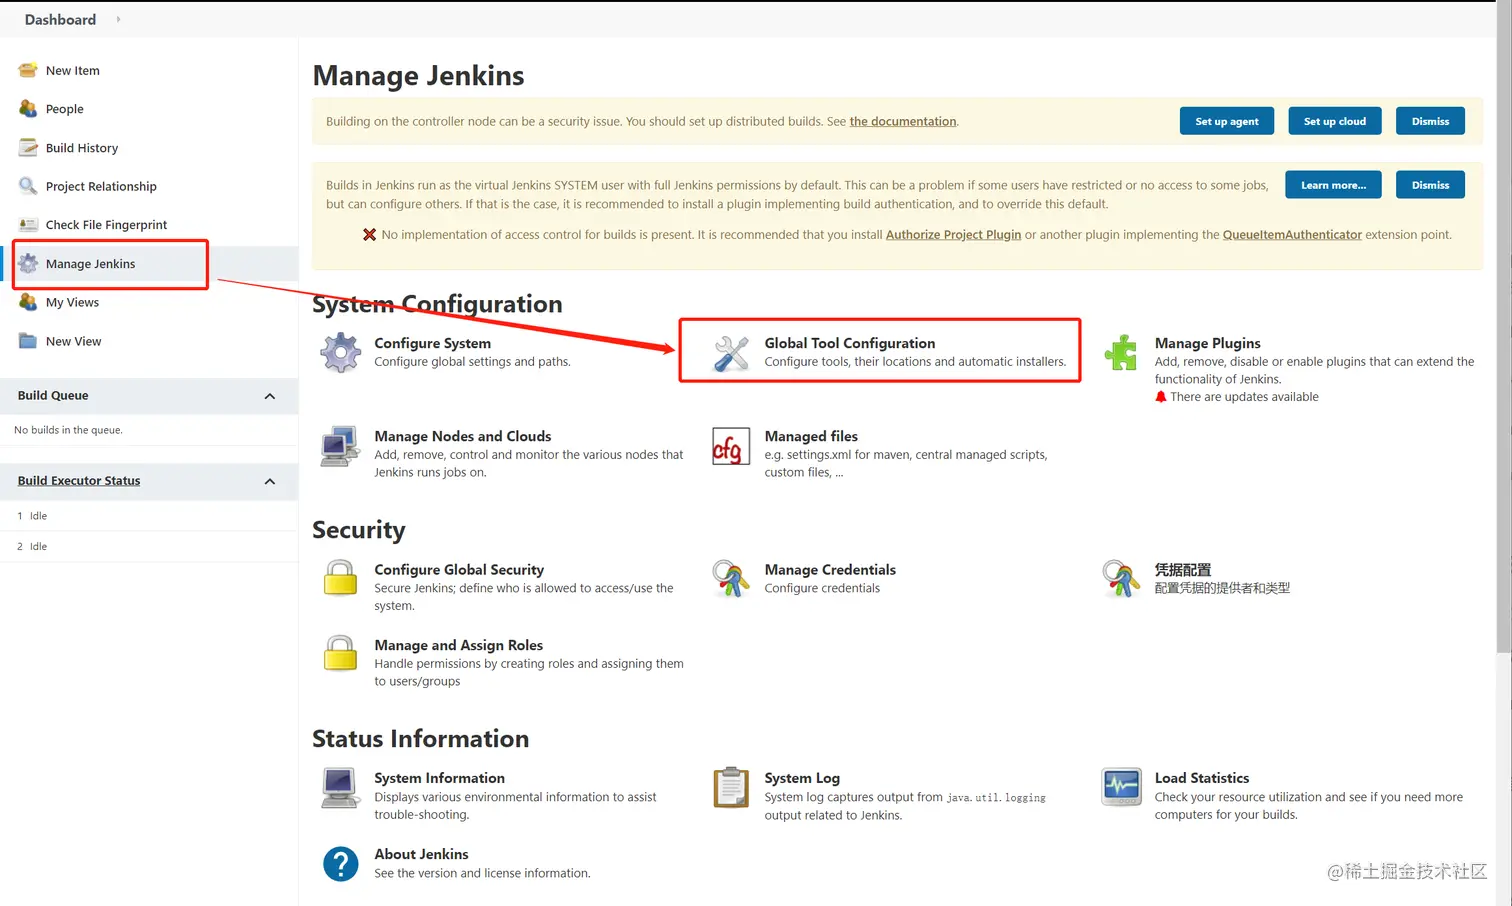Click the 'No builds in the queue.' text

pyautogui.click(x=68, y=430)
